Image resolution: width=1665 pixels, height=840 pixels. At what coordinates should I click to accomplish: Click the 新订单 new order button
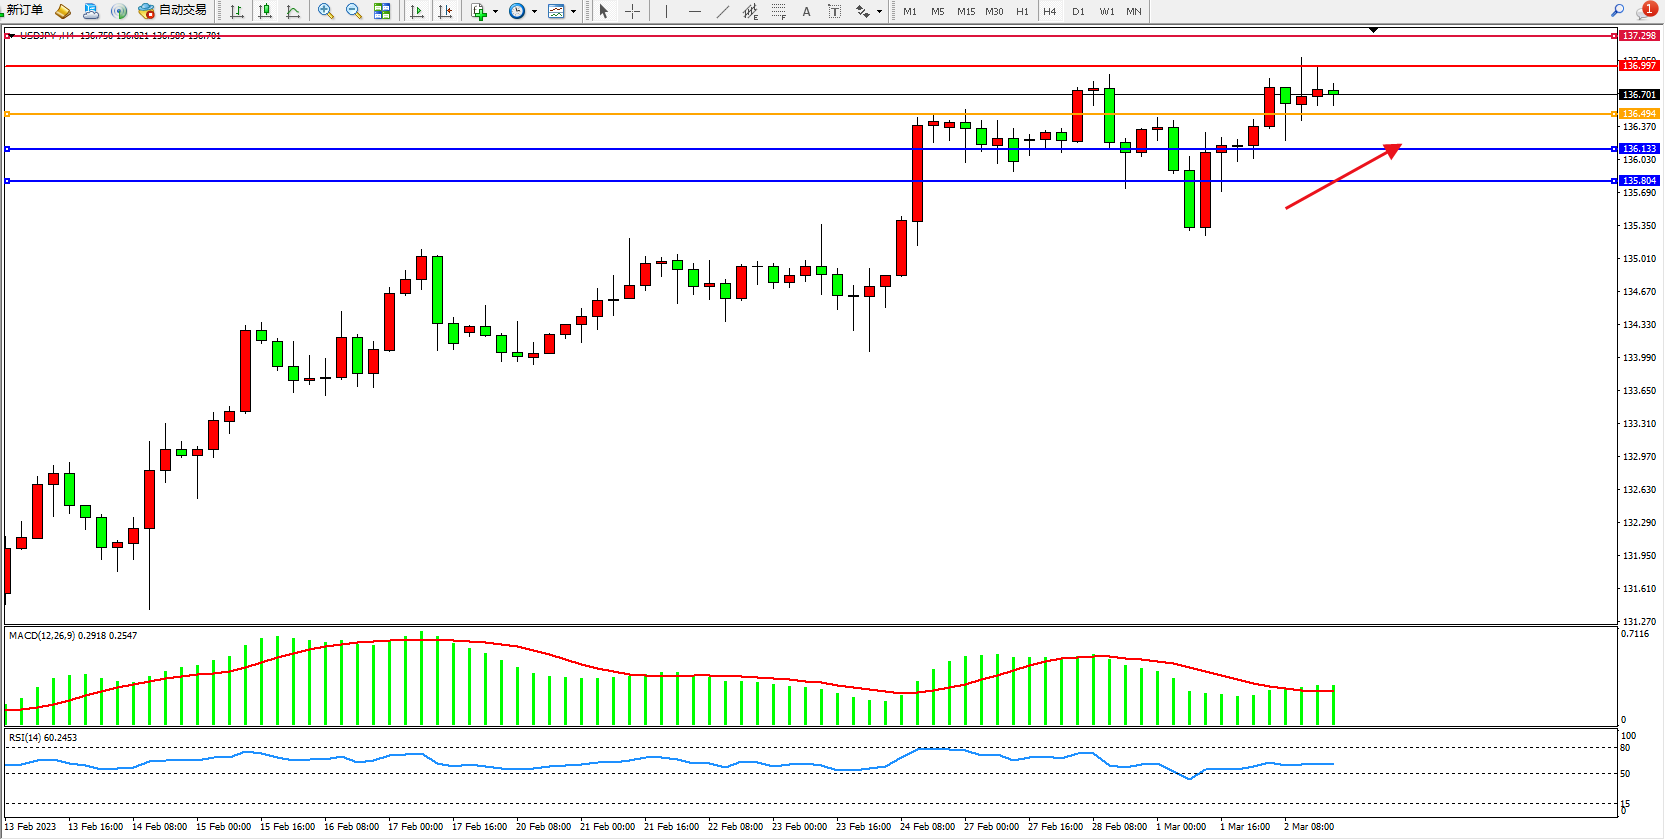pos(24,10)
